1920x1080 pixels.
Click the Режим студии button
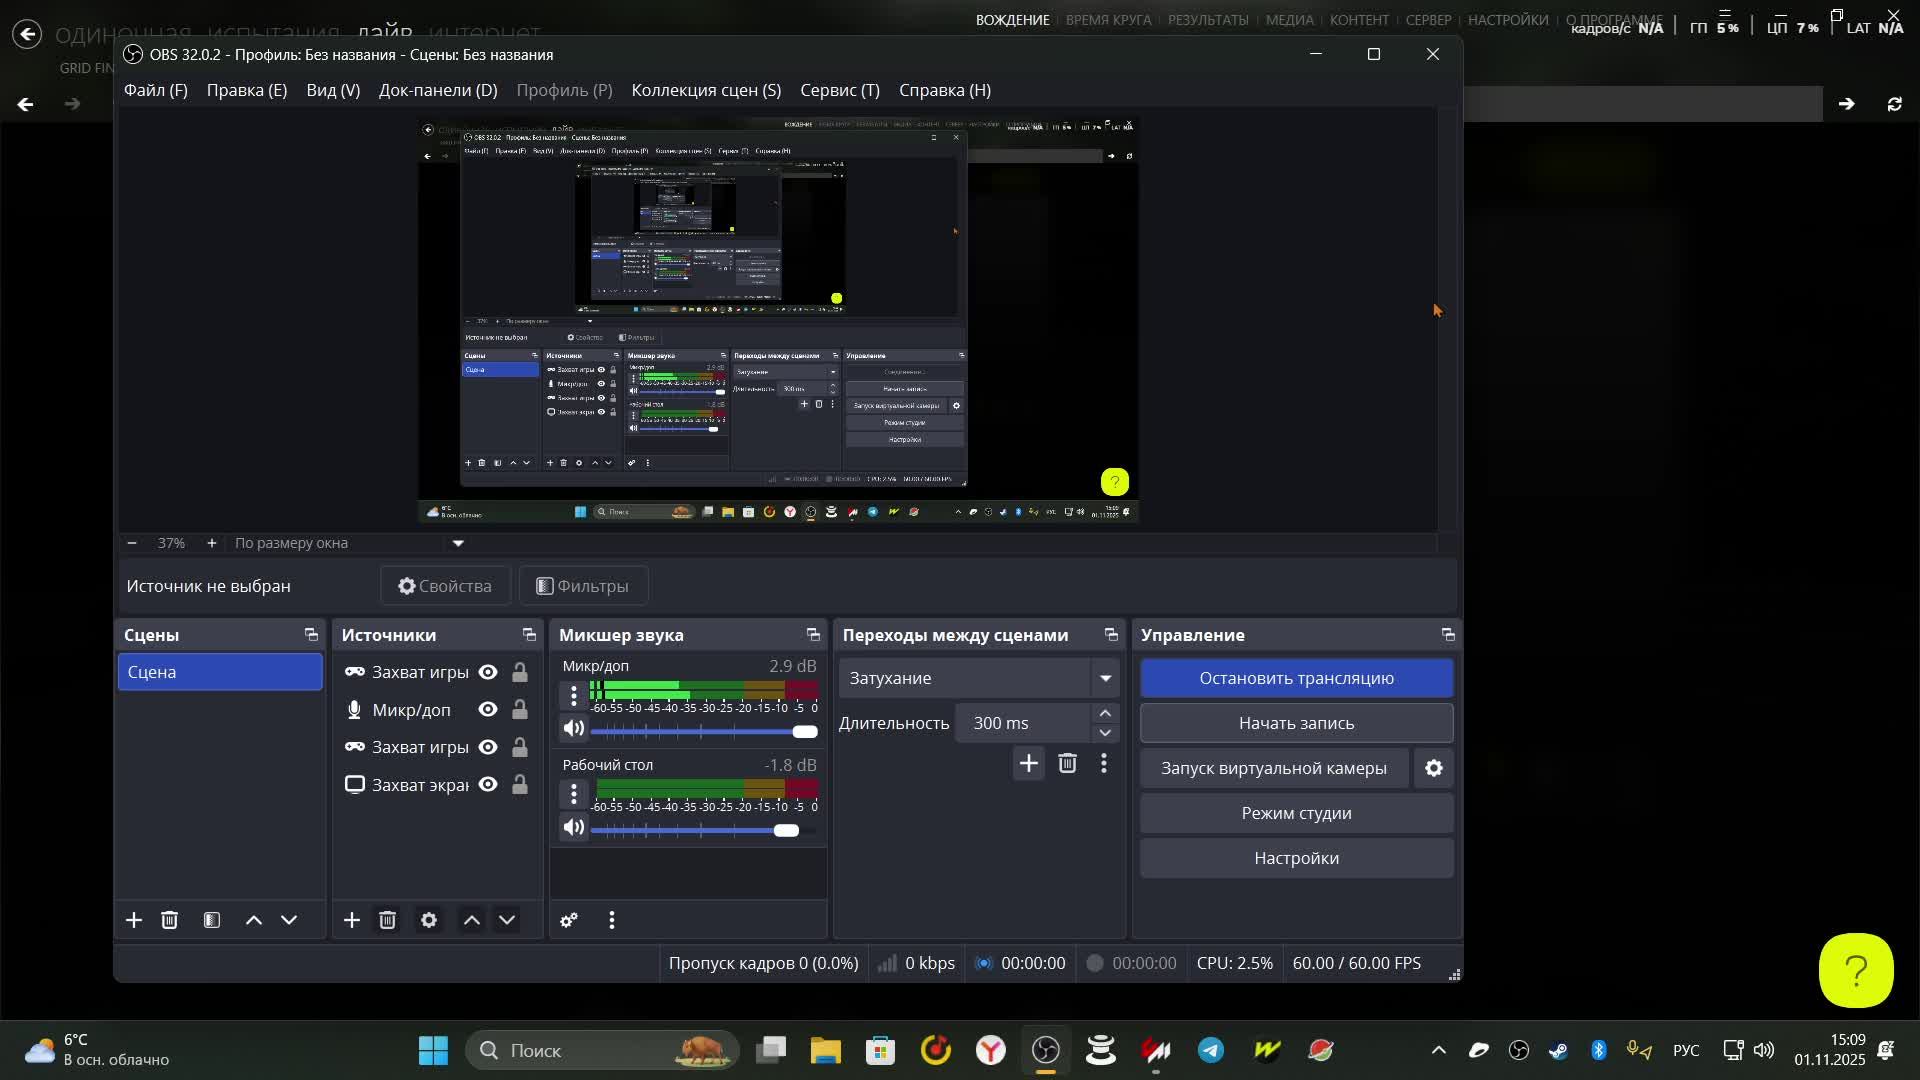point(1296,813)
